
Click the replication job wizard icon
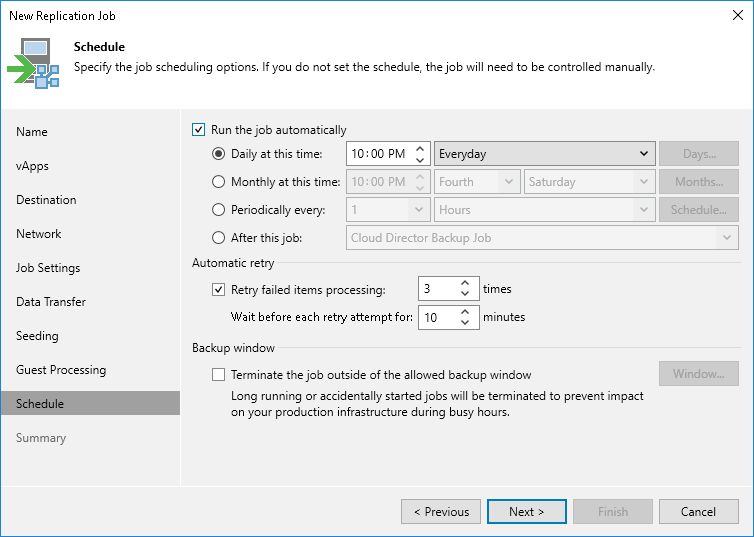point(34,63)
